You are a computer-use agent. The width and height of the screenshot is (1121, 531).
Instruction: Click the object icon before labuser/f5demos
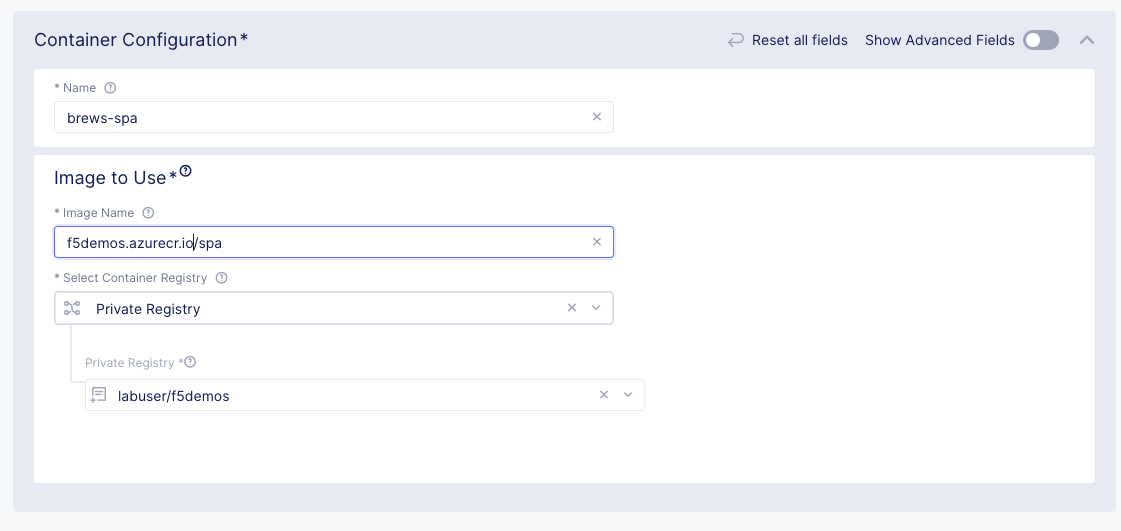99,395
